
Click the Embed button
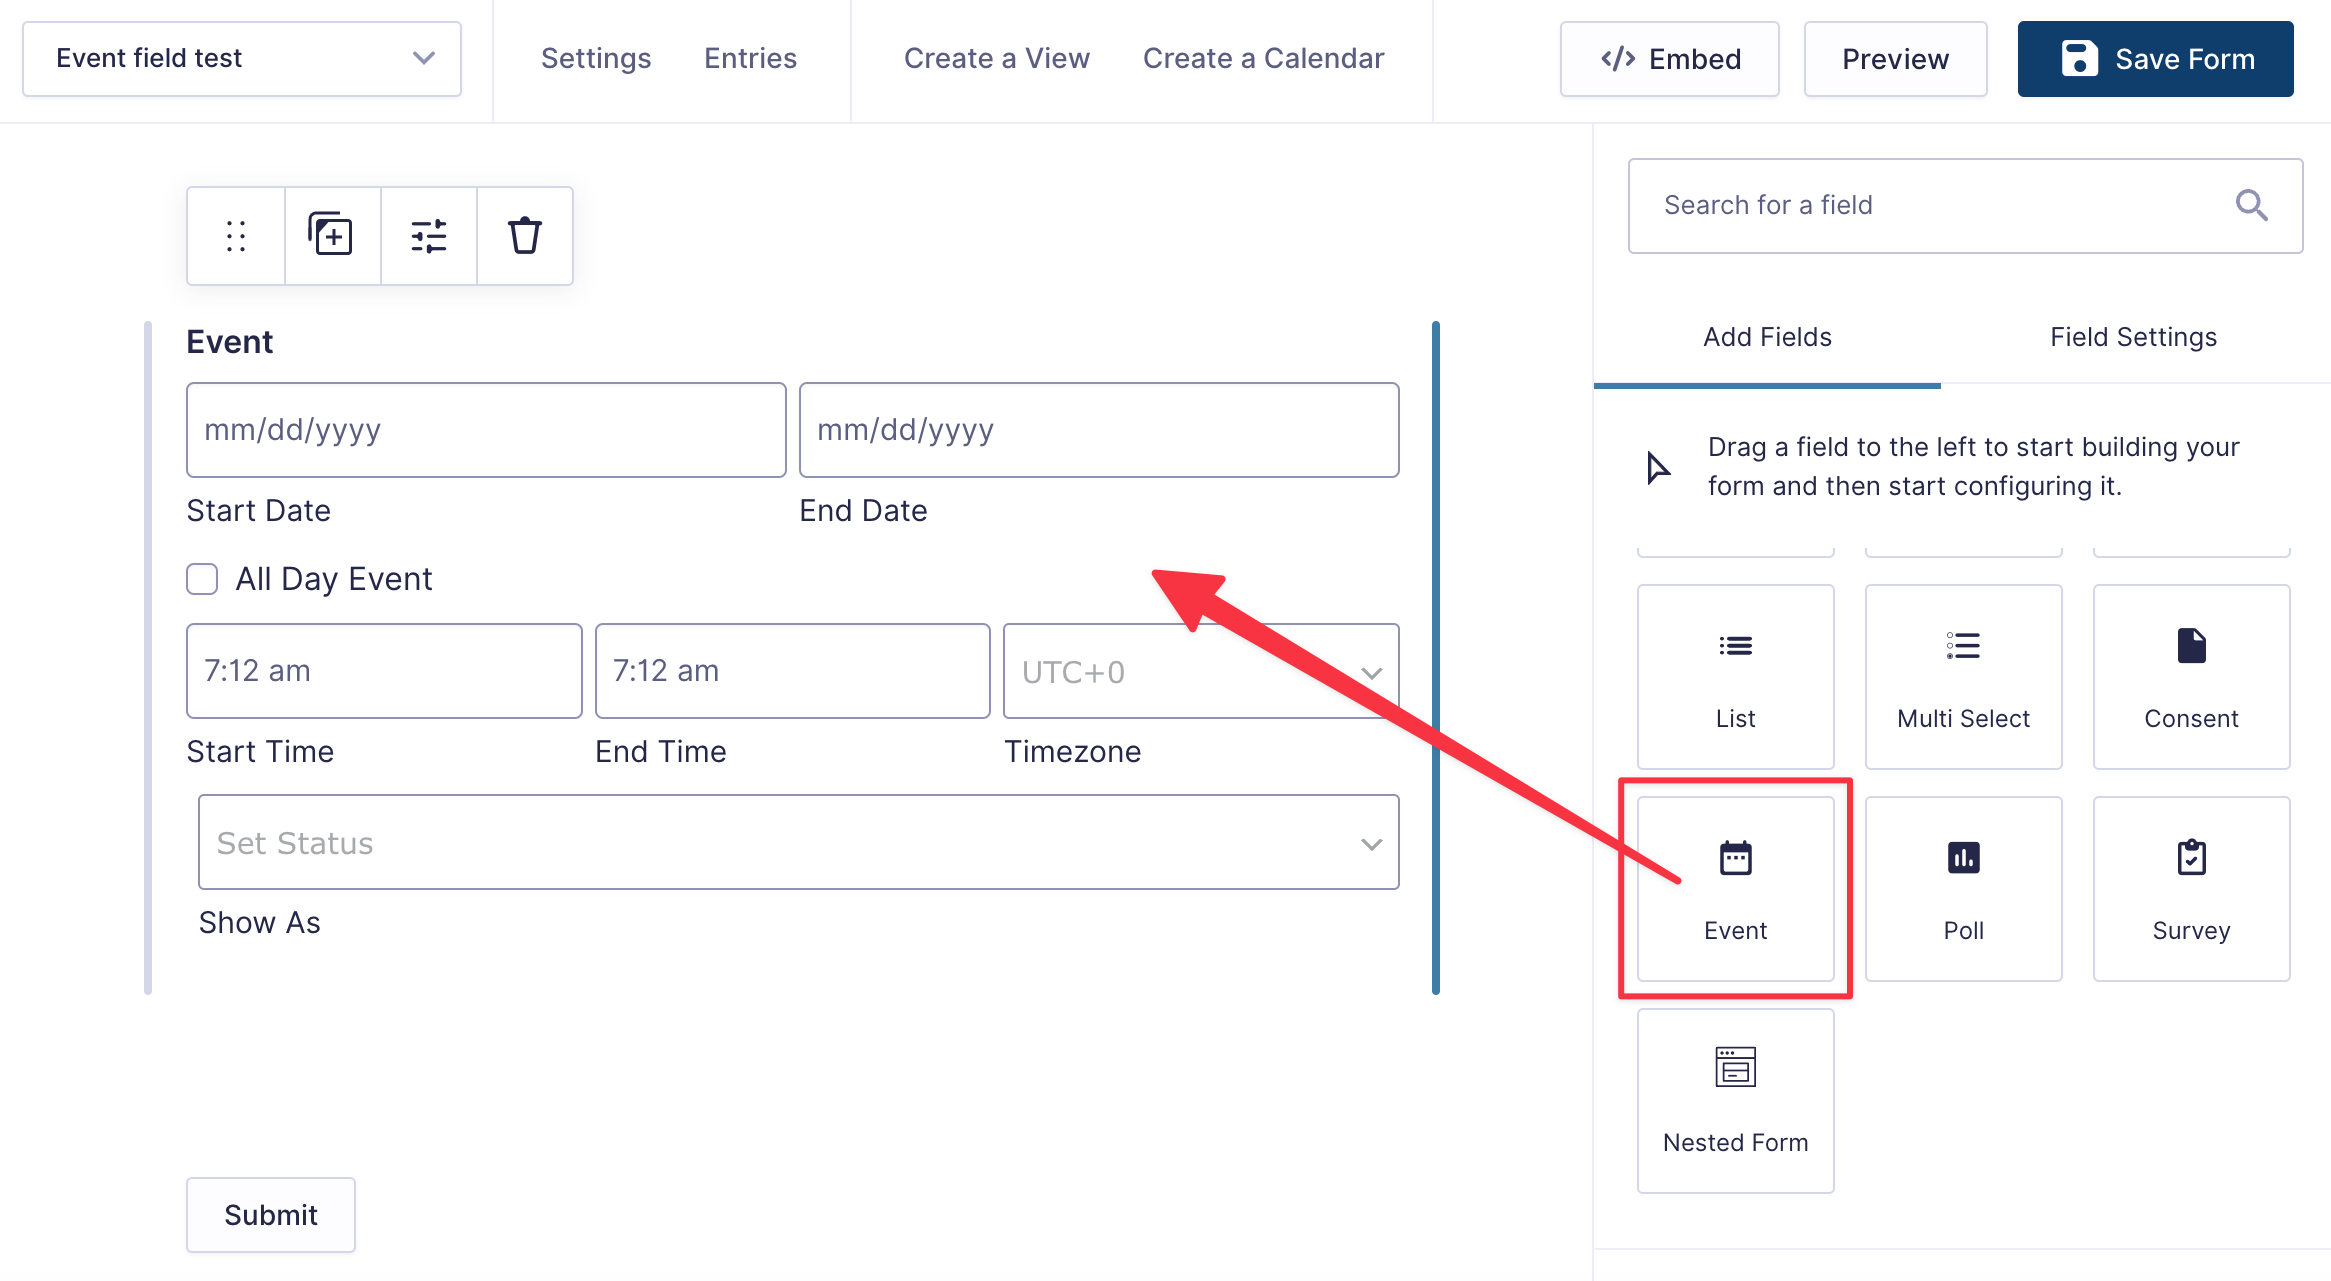pyautogui.click(x=1668, y=58)
